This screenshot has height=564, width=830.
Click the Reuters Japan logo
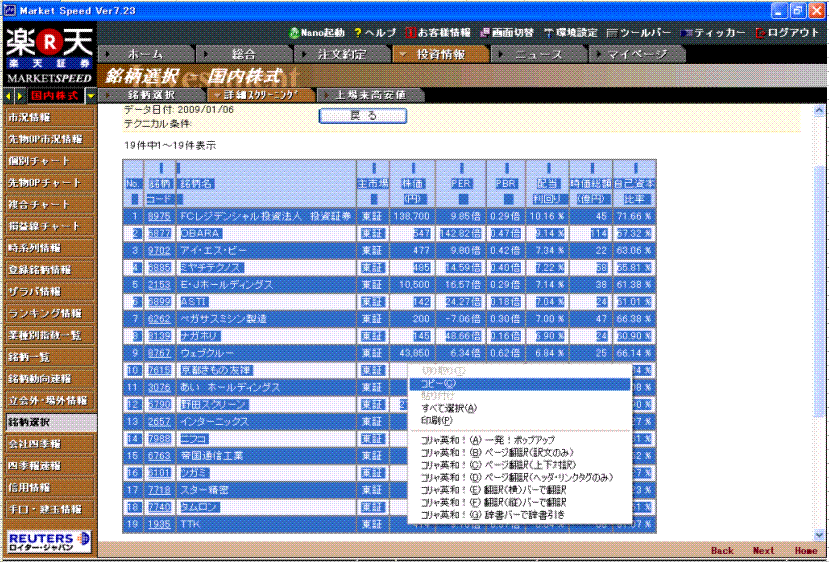click(x=49, y=542)
